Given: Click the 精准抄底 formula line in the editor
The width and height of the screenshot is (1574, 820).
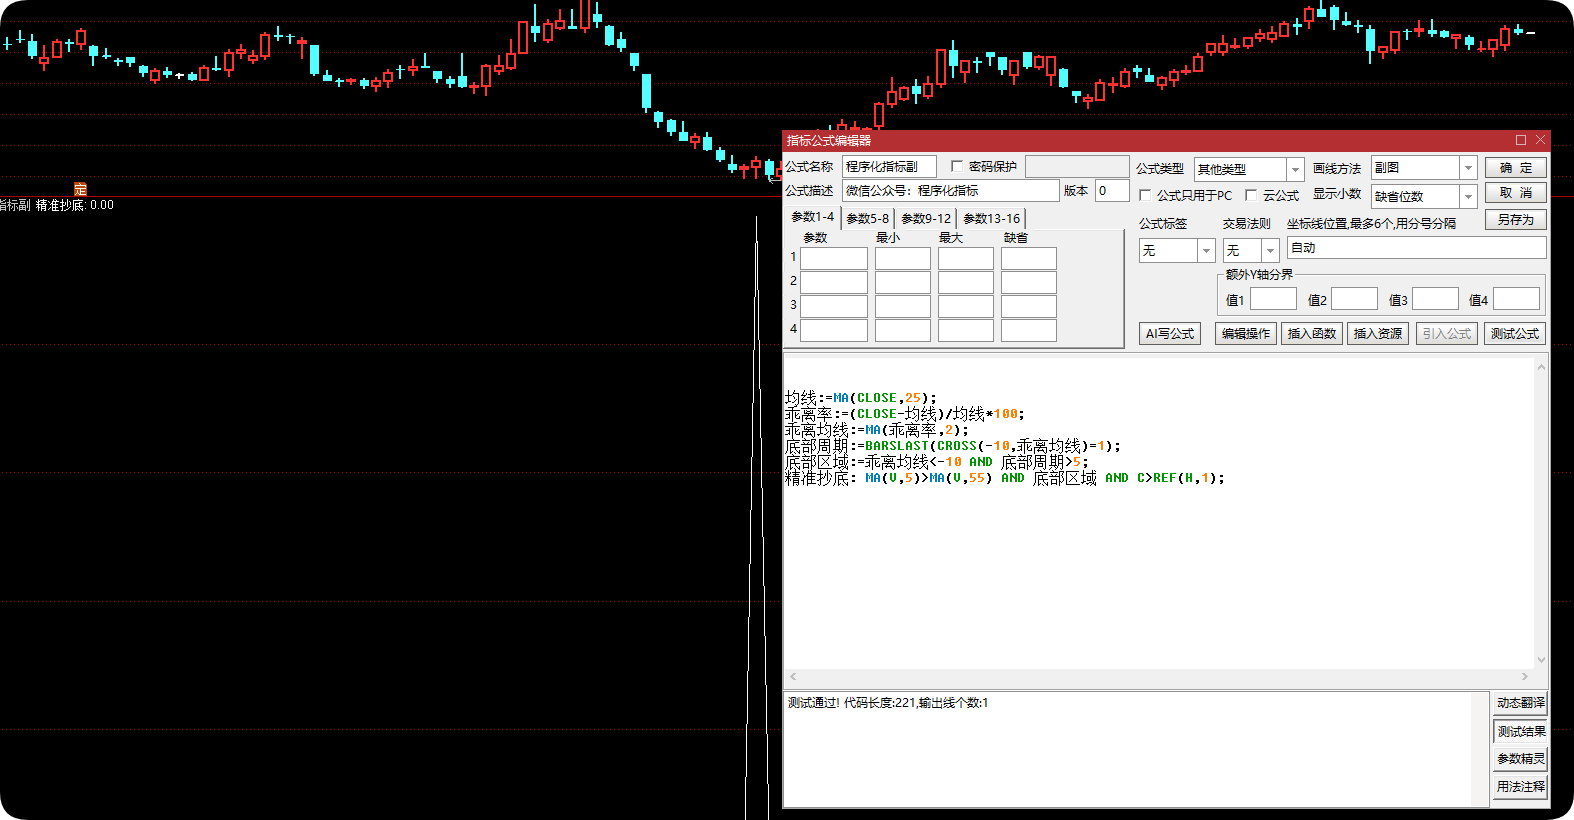Looking at the screenshot, I should (1004, 478).
